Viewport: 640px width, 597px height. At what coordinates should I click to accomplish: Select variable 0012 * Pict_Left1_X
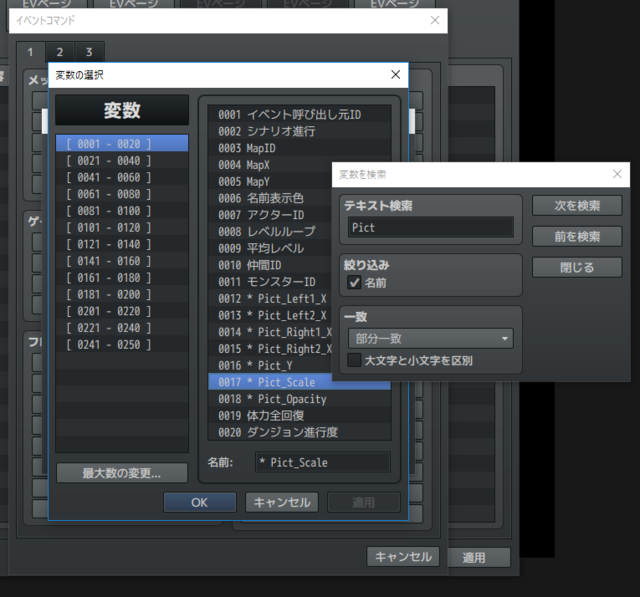pos(270,298)
